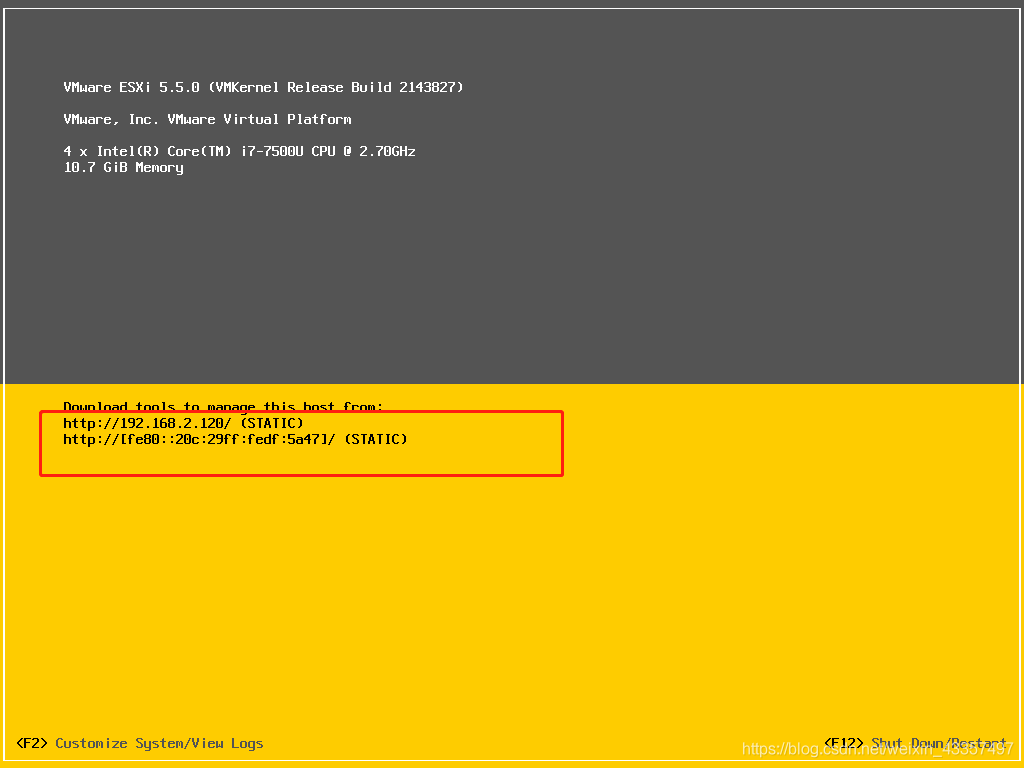
Task: Click the VMware ESXi 5.5.0 version text
Action: [131, 87]
